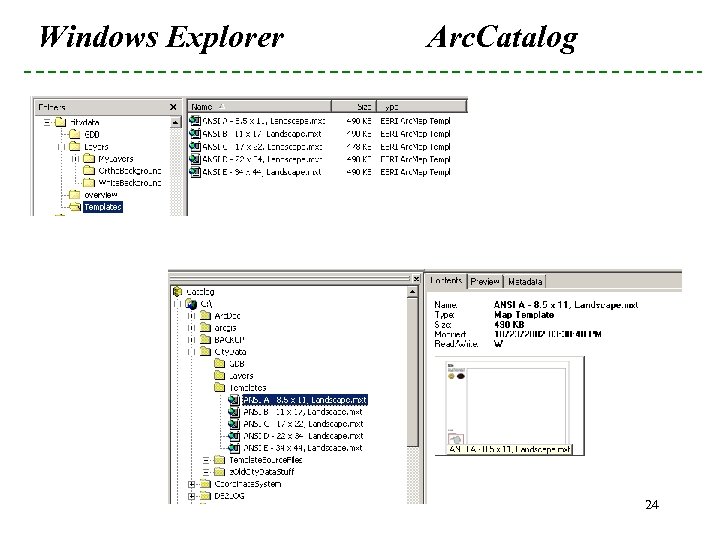Screen dimensions: 720x540
Task: Expand the DEBLOG folder in ArcCatalog
Action: point(191,496)
